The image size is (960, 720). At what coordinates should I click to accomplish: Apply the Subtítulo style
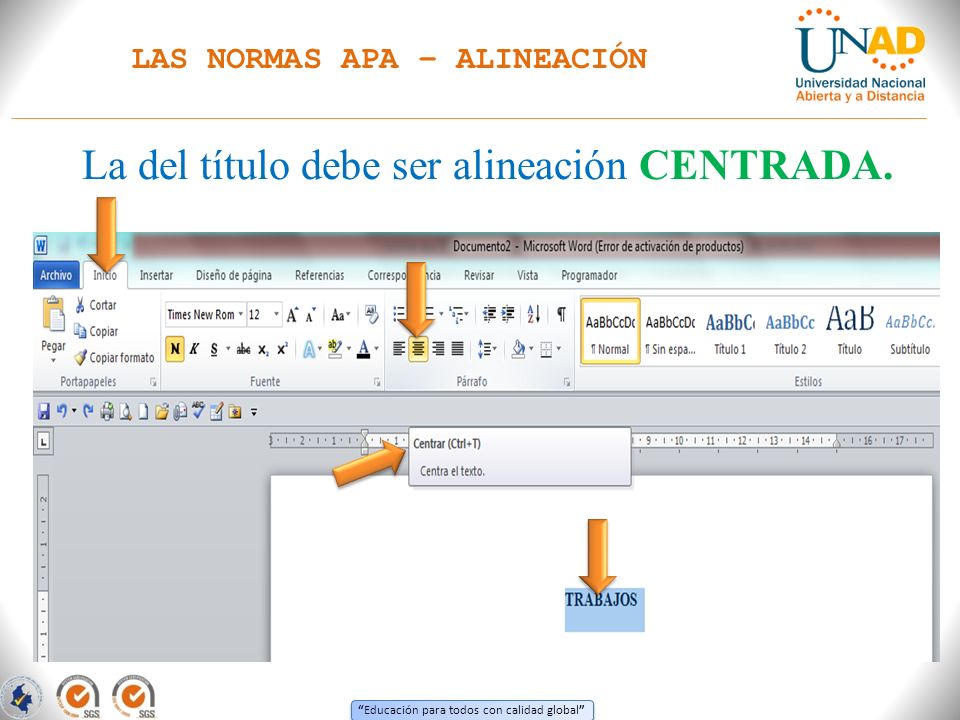pos(910,332)
